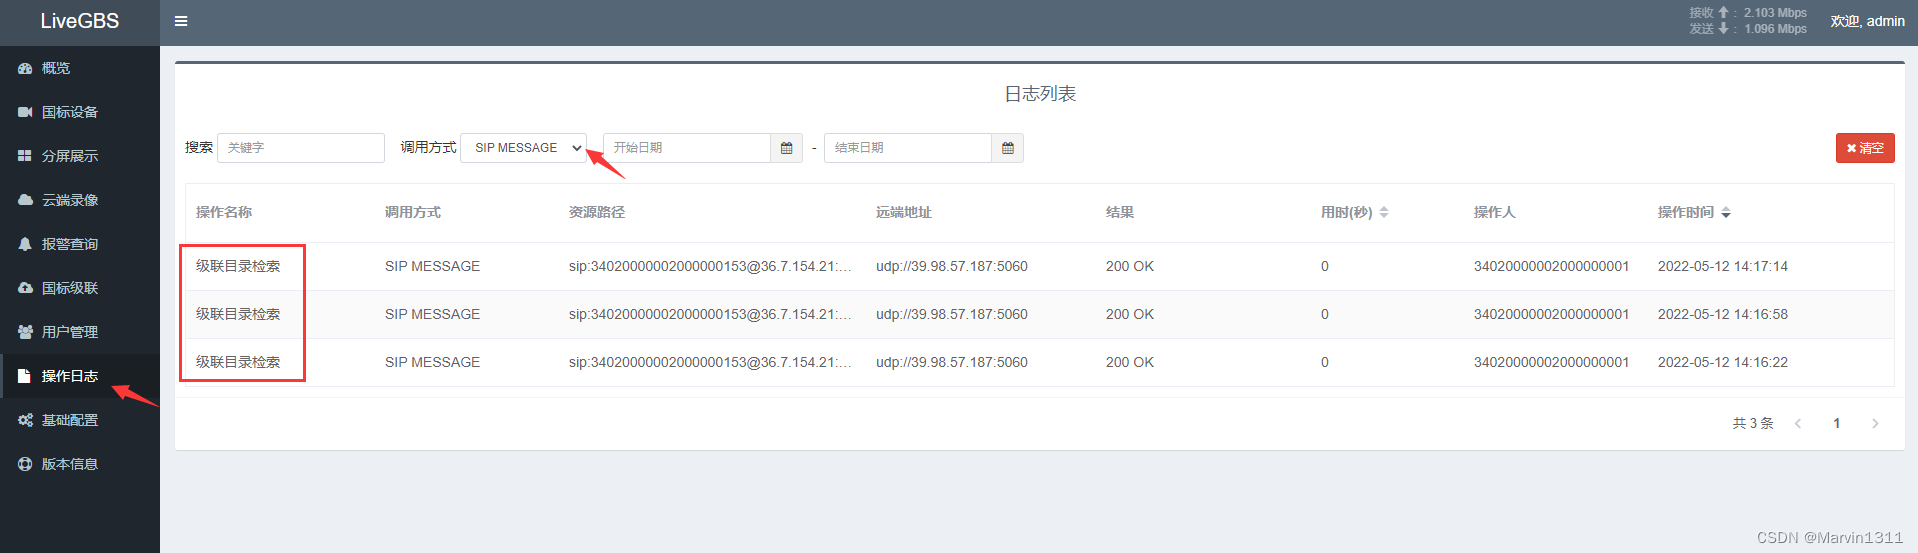This screenshot has height=553, width=1918.
Task: Focus the 关键字 search input
Action: click(x=301, y=148)
